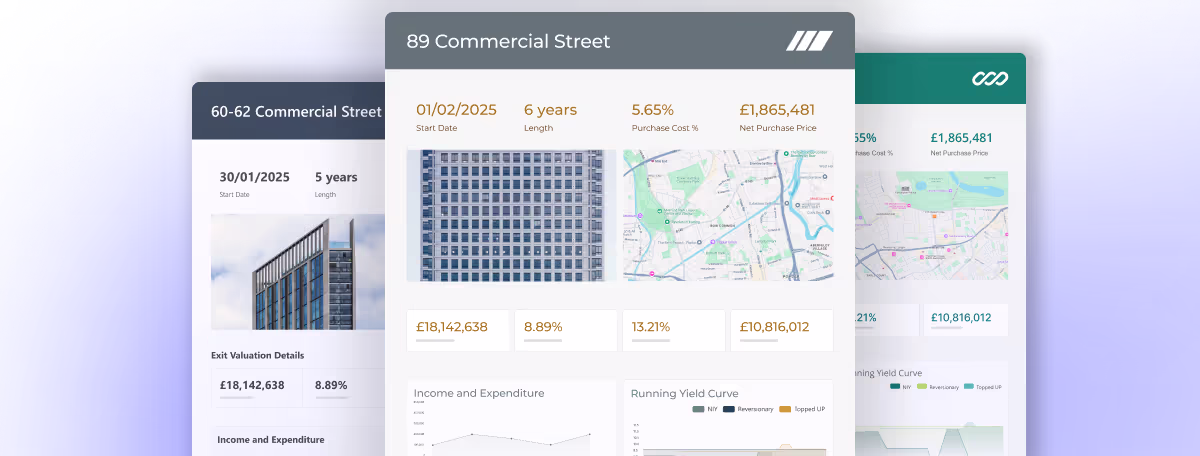The width and height of the screenshot is (1200, 456).
Task: Click the £10,816,012 card in the center report
Action: pos(782,330)
